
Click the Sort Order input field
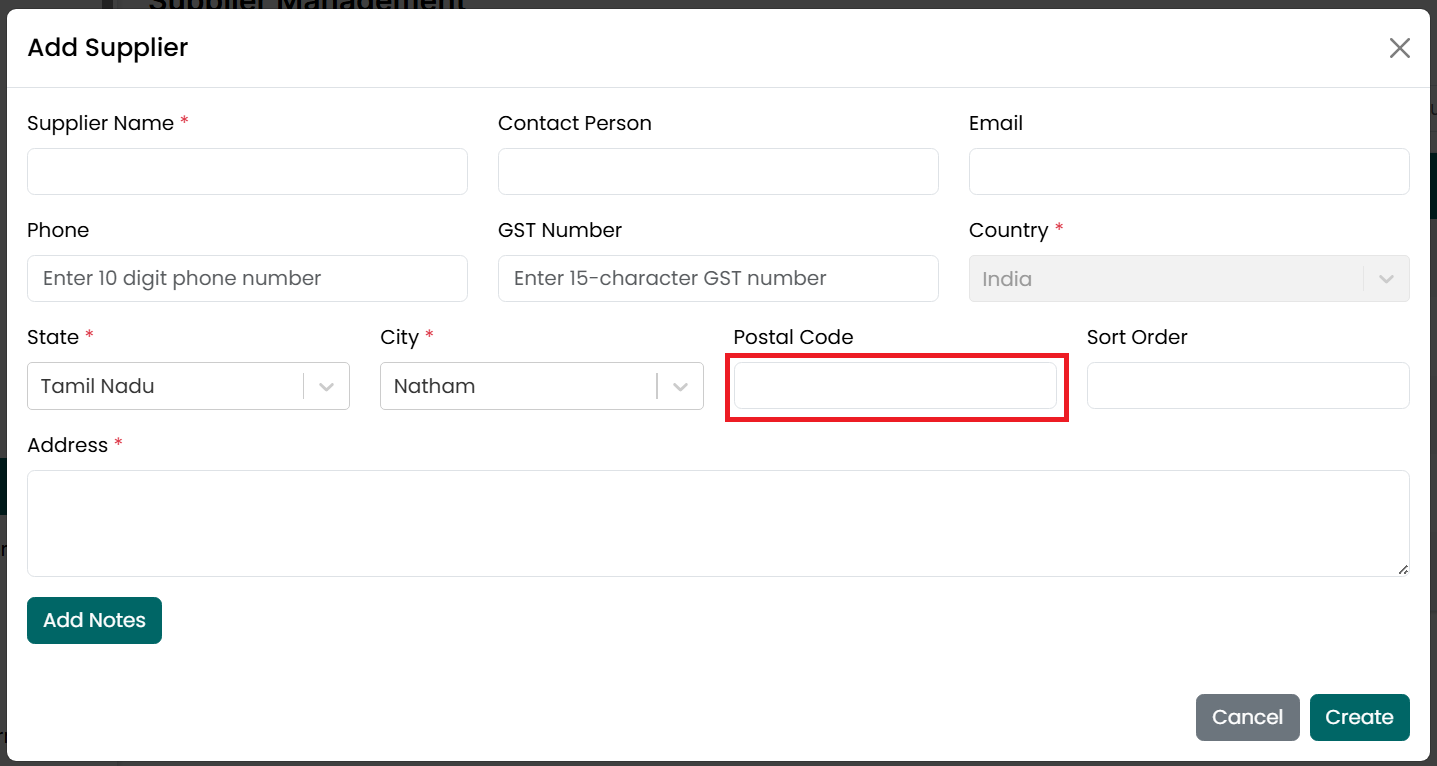click(1248, 386)
